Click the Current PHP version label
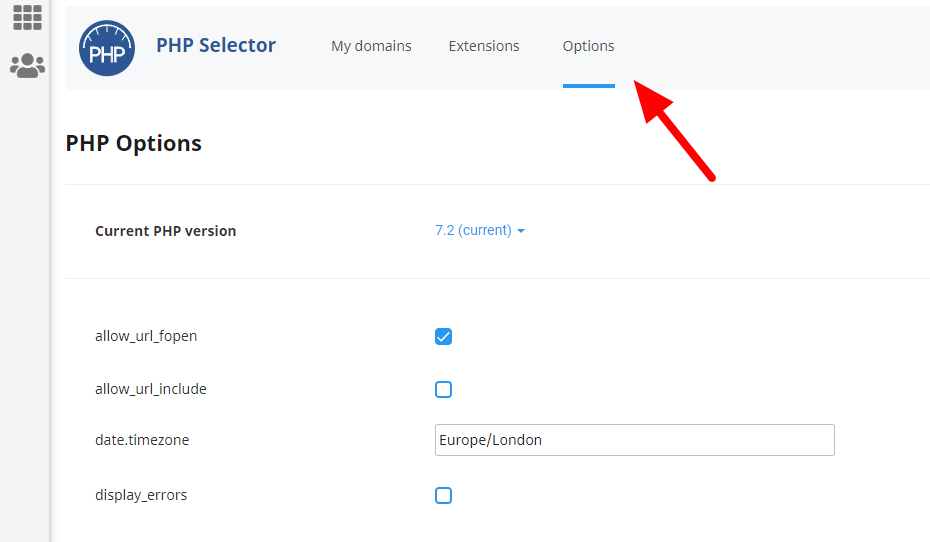Image resolution: width=930 pixels, height=542 pixels. 165,231
